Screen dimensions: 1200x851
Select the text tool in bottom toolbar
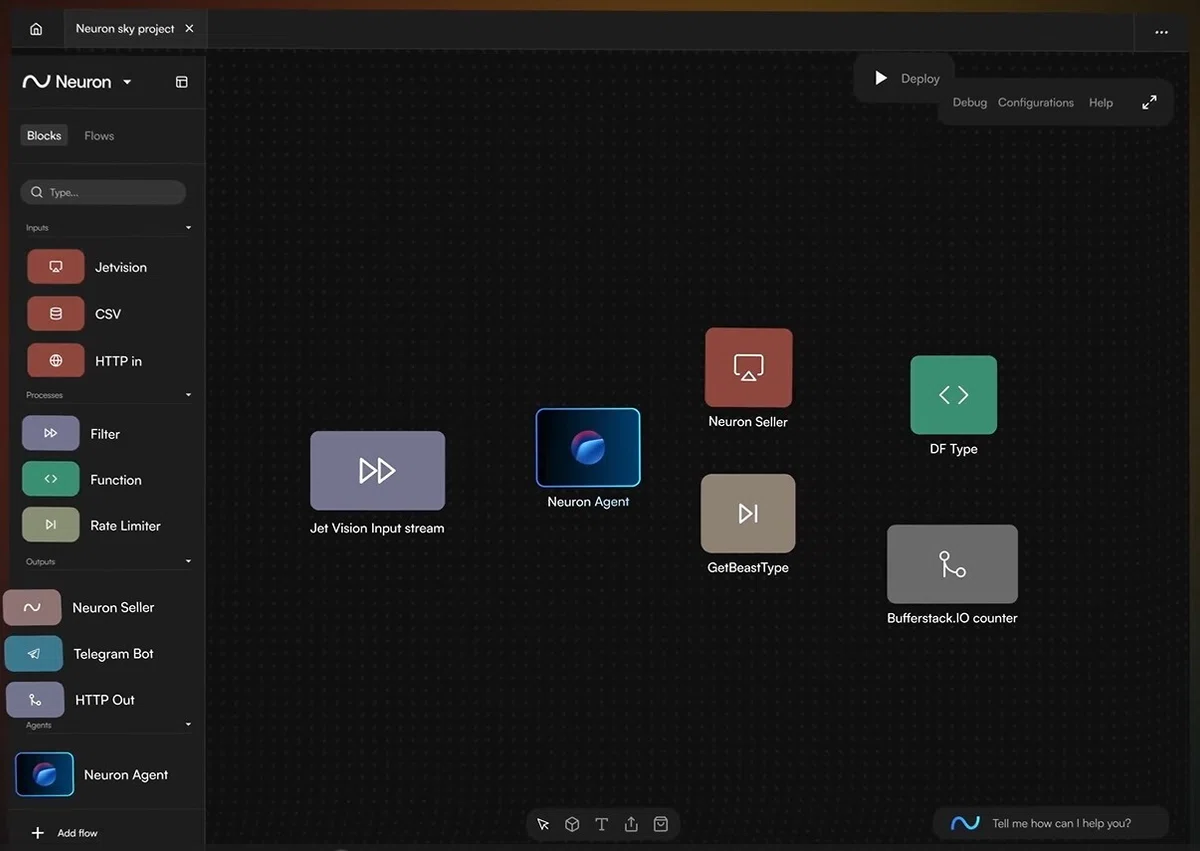tap(601, 825)
